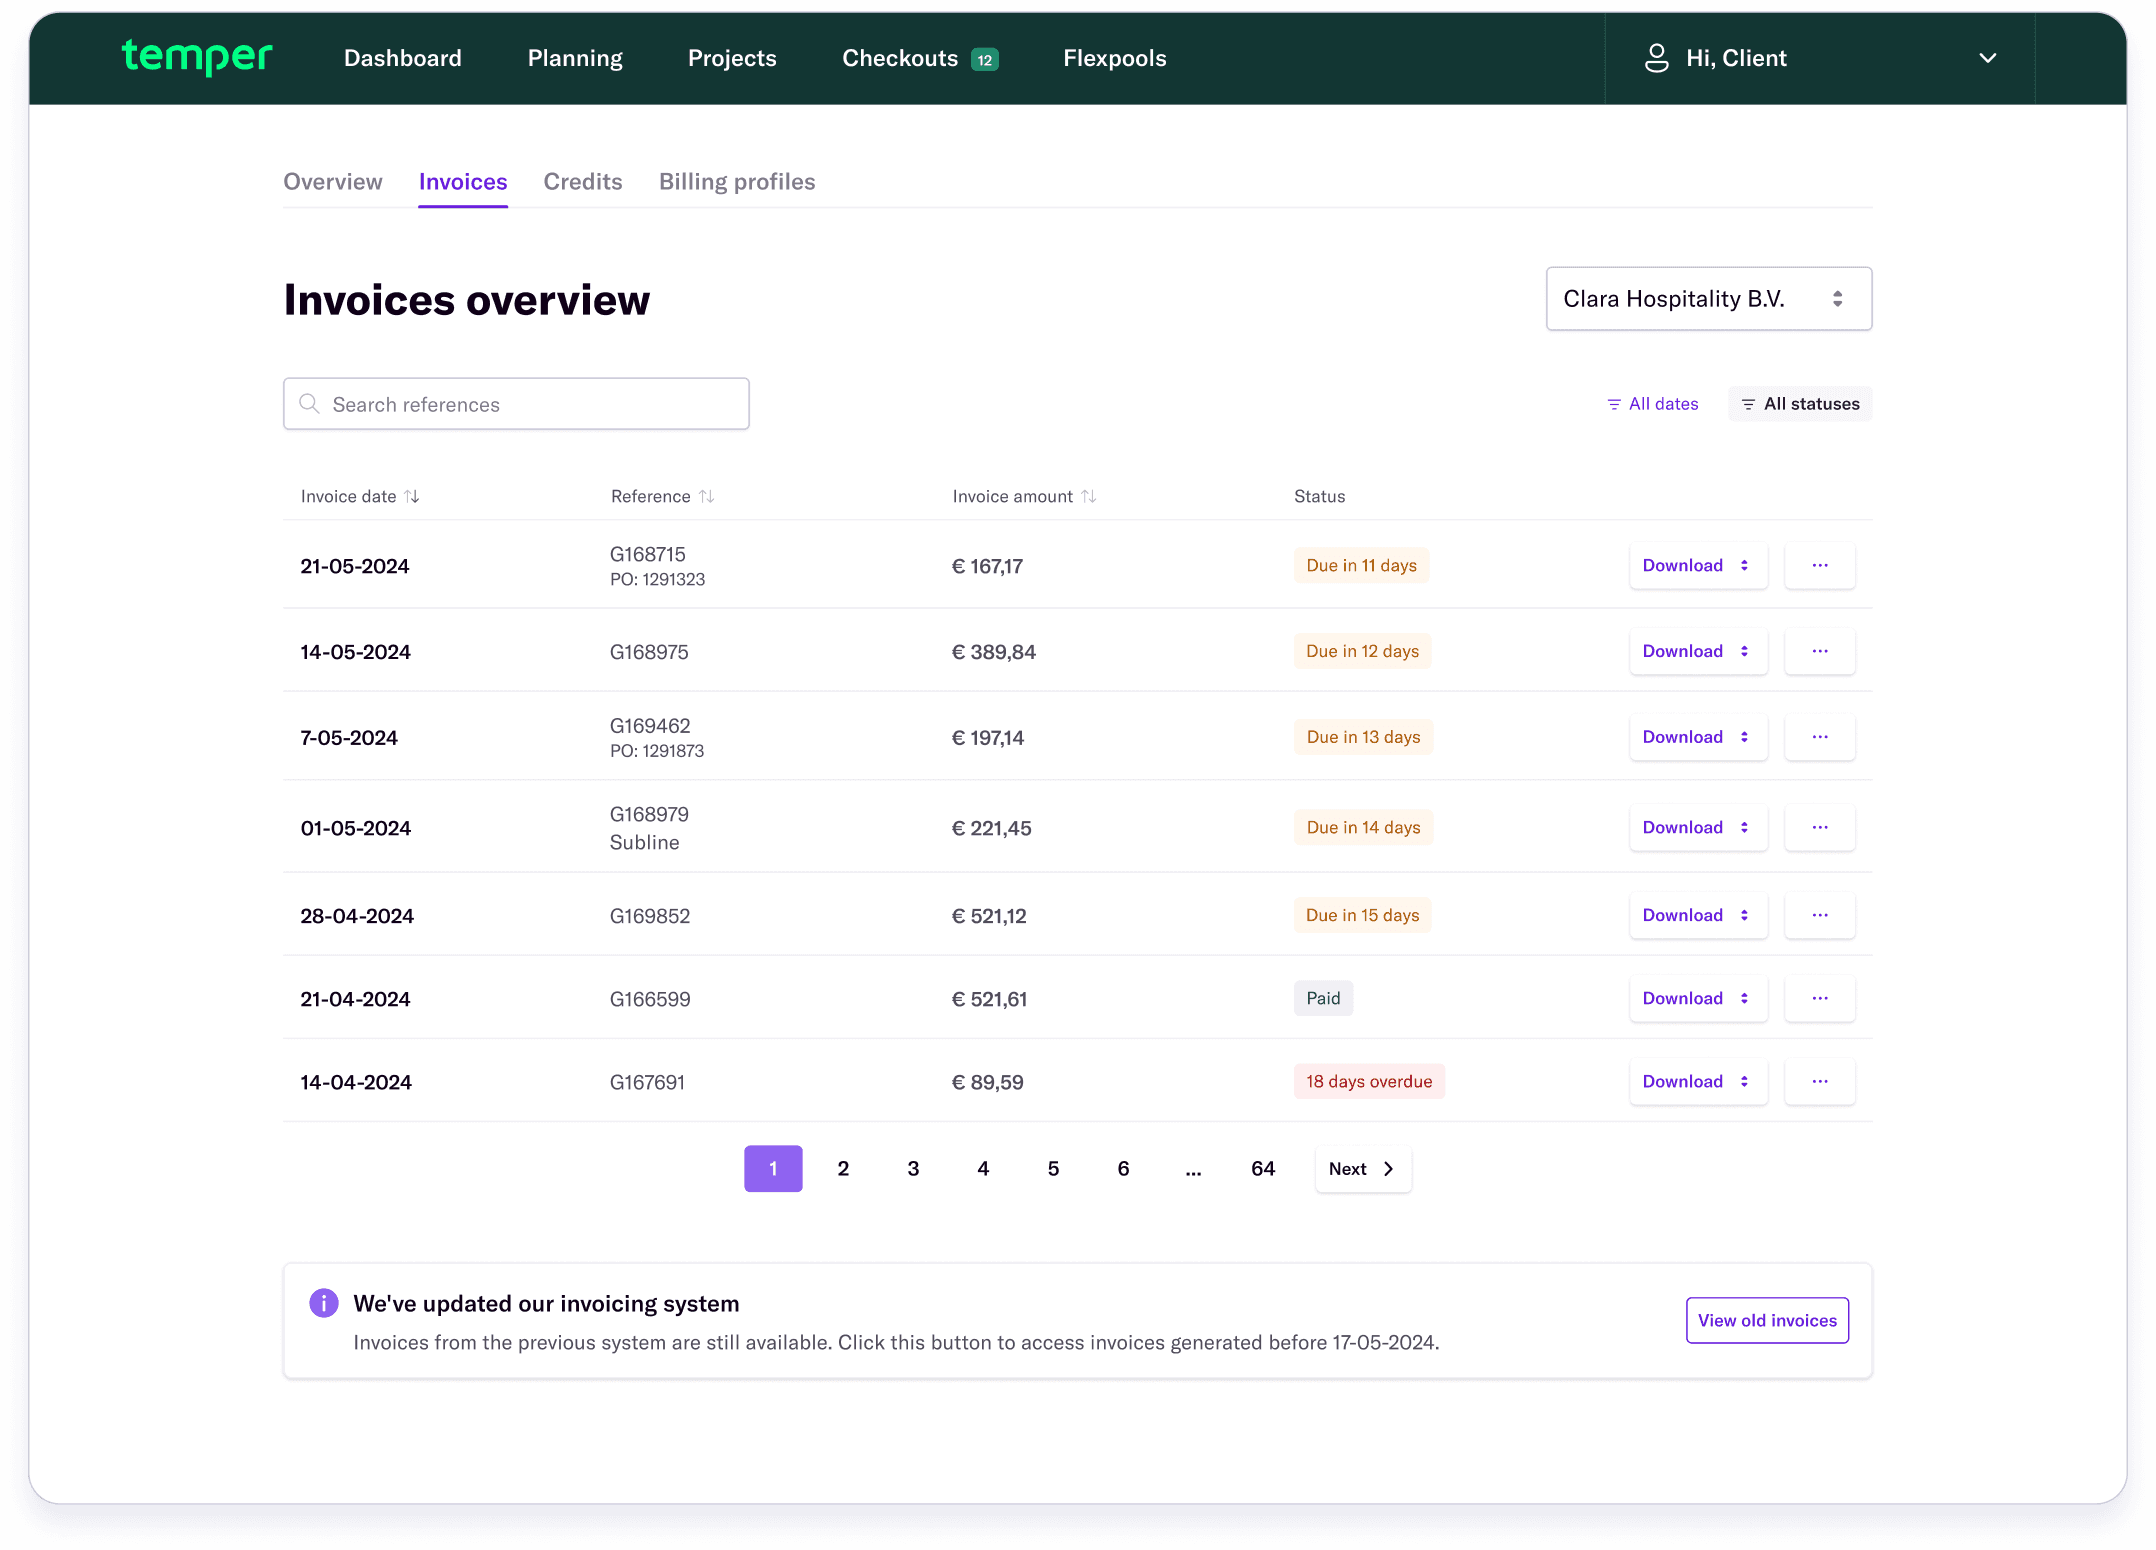Click the temper logo
This screenshot has width=2156, height=1550.
tap(196, 57)
